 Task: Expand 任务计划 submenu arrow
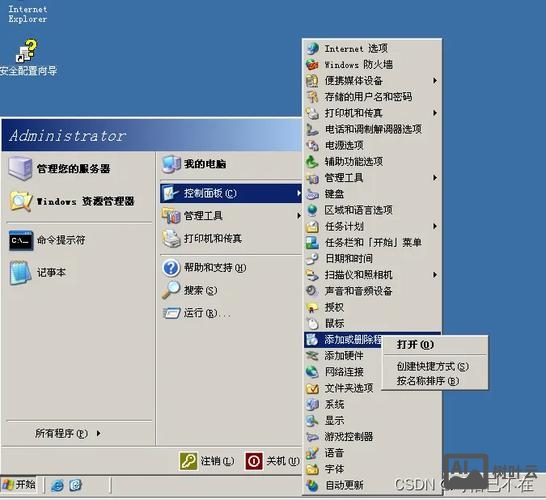click(435, 226)
